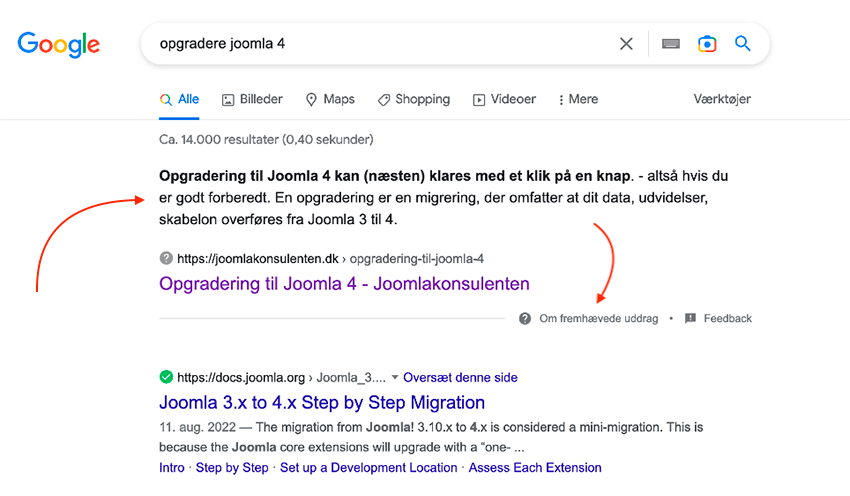The width and height of the screenshot is (850, 496).
Task: Open Værktøjer search tools
Action: click(722, 99)
